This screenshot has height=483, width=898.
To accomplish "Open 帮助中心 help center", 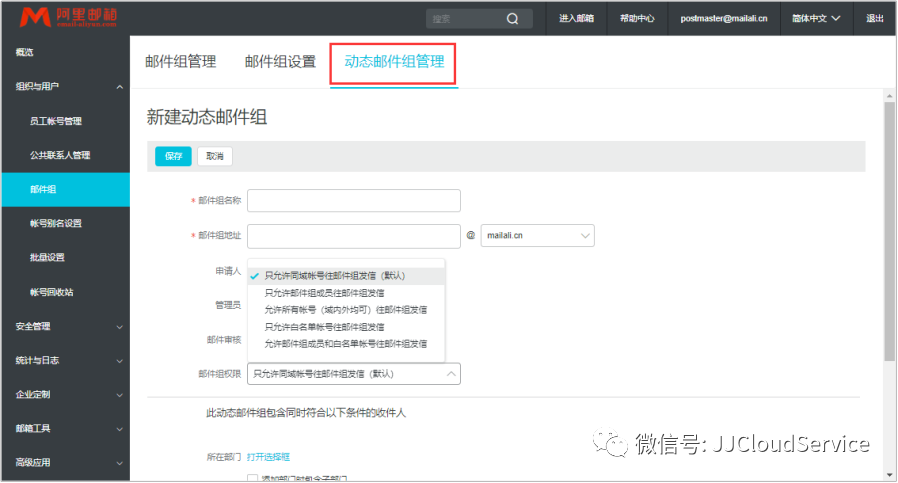I will click(x=637, y=18).
